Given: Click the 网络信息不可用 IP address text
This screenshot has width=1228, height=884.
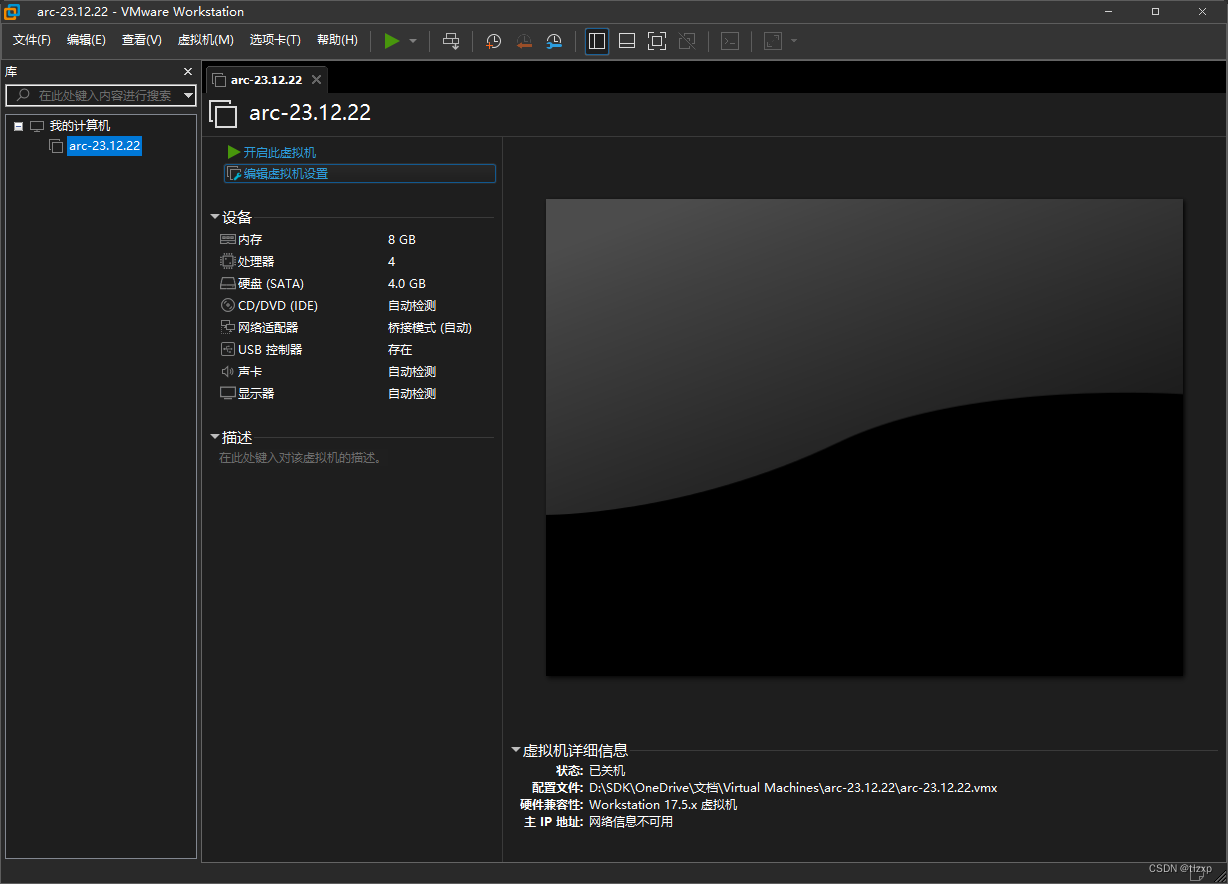Looking at the screenshot, I should coord(631,822).
